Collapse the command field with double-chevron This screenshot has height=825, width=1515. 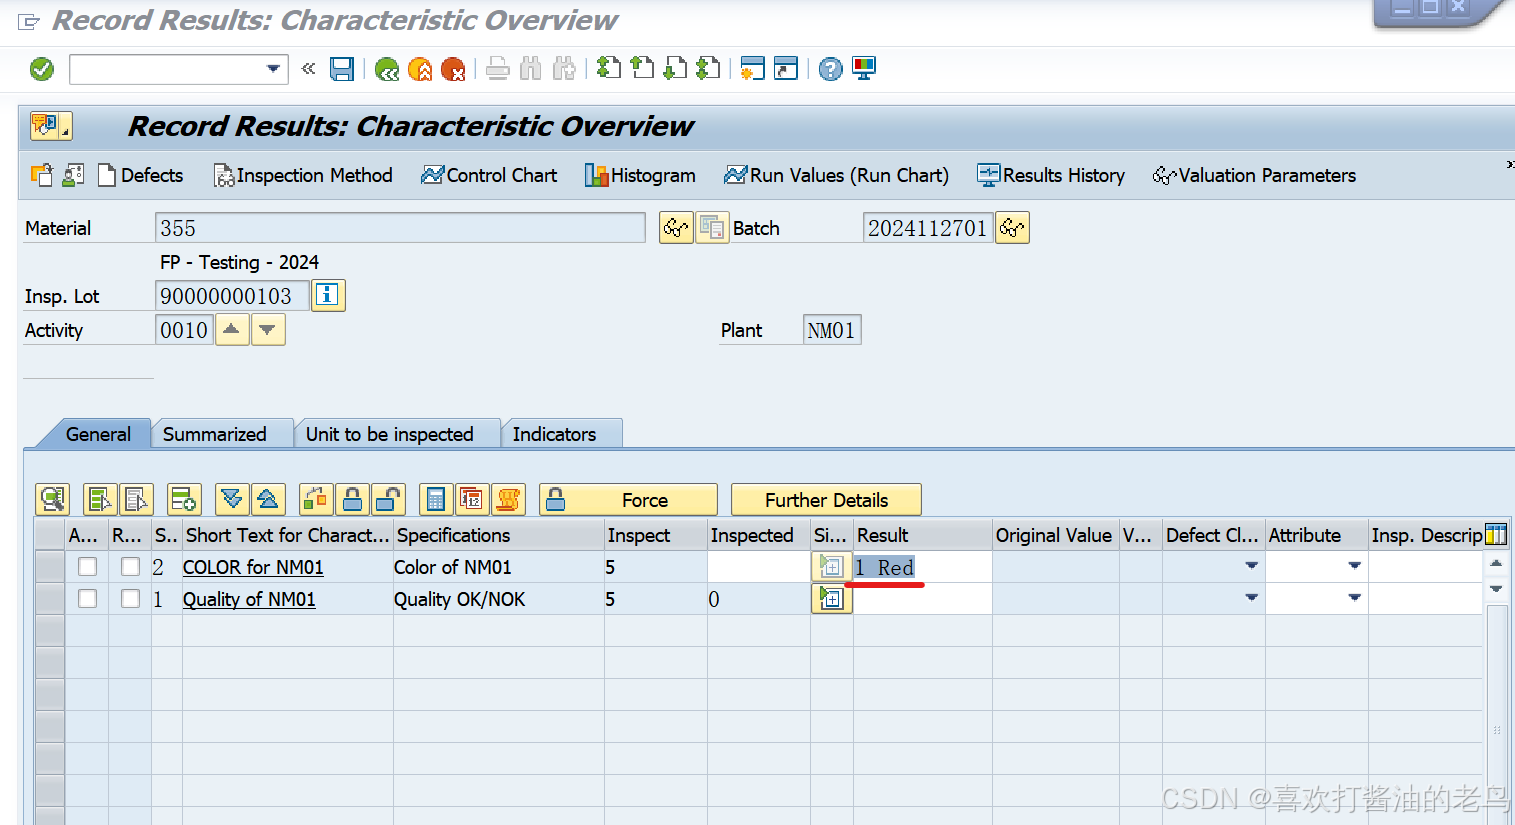pos(308,68)
